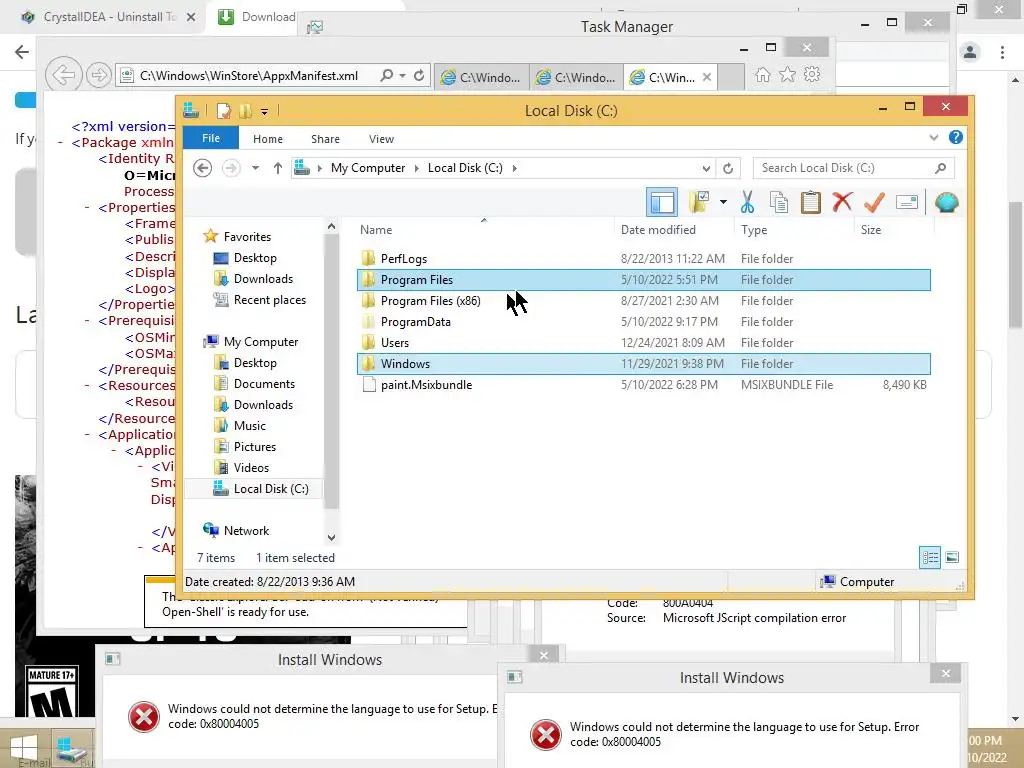
Task: Click the Paste clipboard icon in Explorer toolbar
Action: tap(810, 202)
